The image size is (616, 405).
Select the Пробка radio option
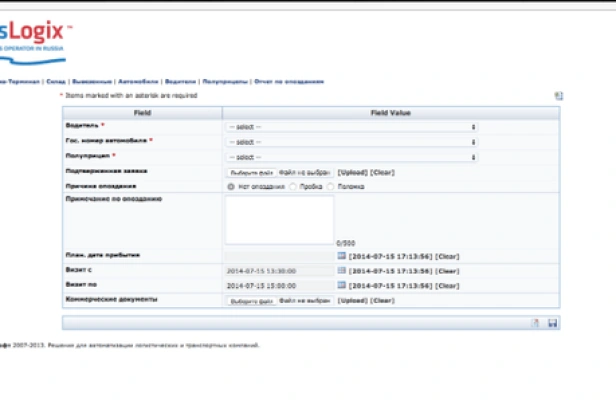292,186
